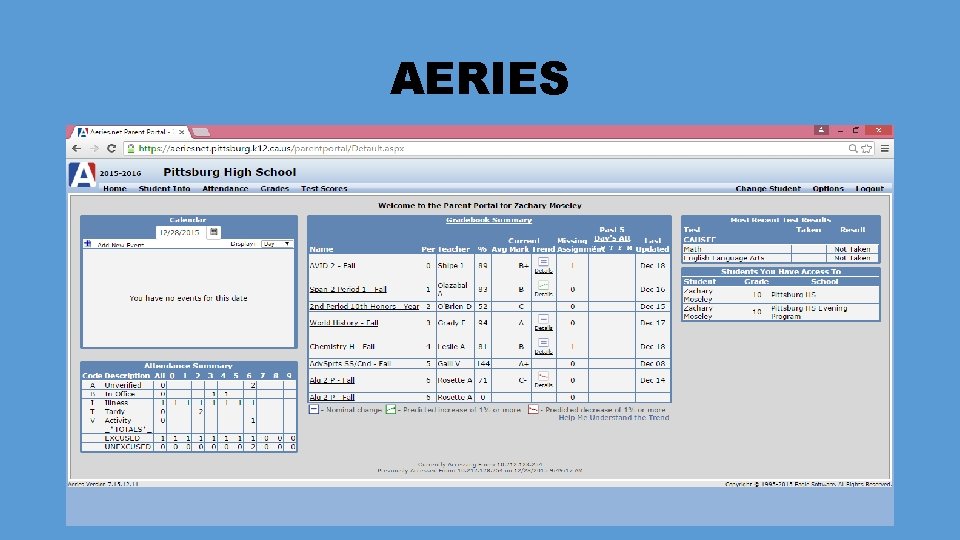Click the Chrome user profile icon
960x540 pixels.
pyautogui.click(x=821, y=130)
